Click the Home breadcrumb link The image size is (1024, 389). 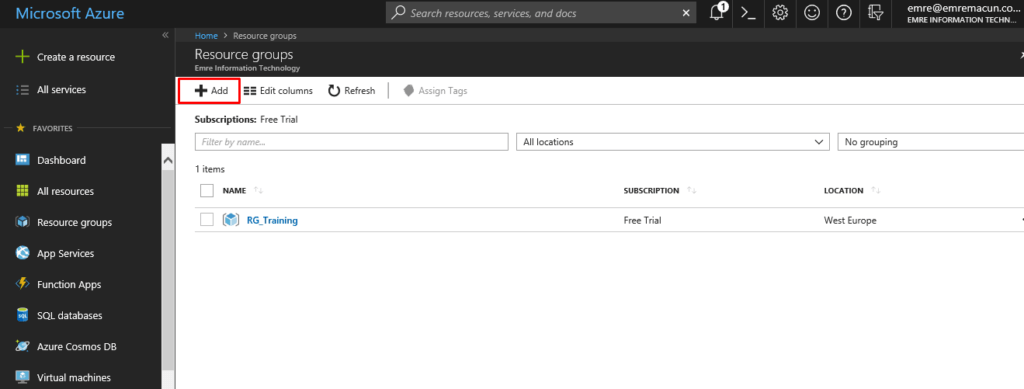206,36
